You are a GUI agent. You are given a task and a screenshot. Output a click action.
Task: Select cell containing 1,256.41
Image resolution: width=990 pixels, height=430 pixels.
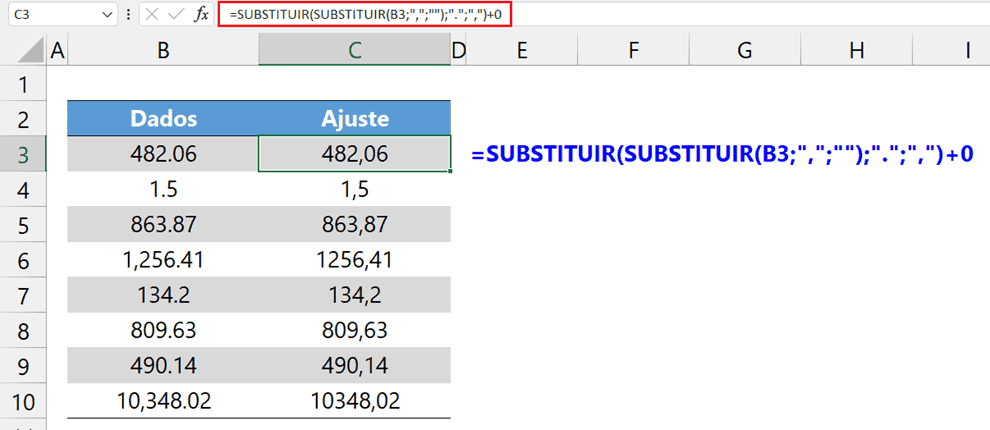(x=164, y=260)
